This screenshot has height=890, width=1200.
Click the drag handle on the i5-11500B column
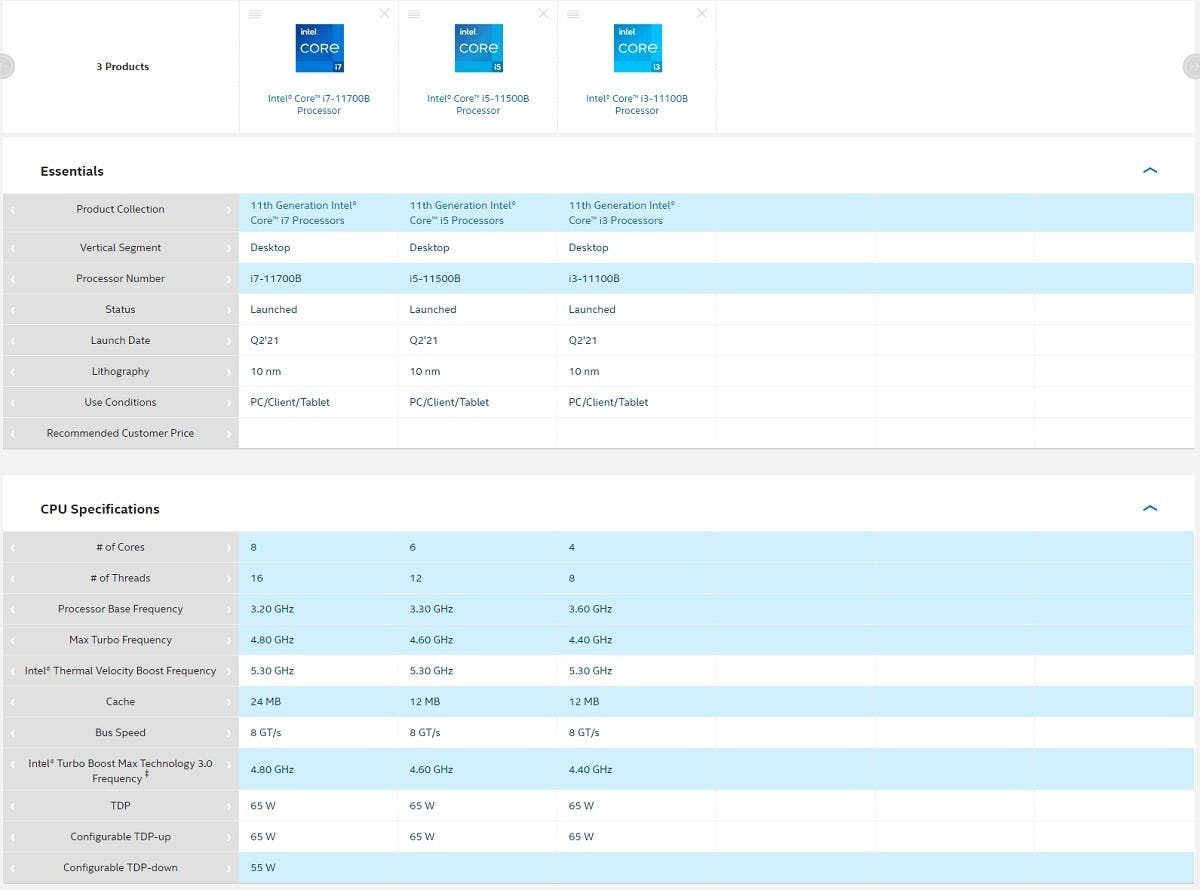414,14
